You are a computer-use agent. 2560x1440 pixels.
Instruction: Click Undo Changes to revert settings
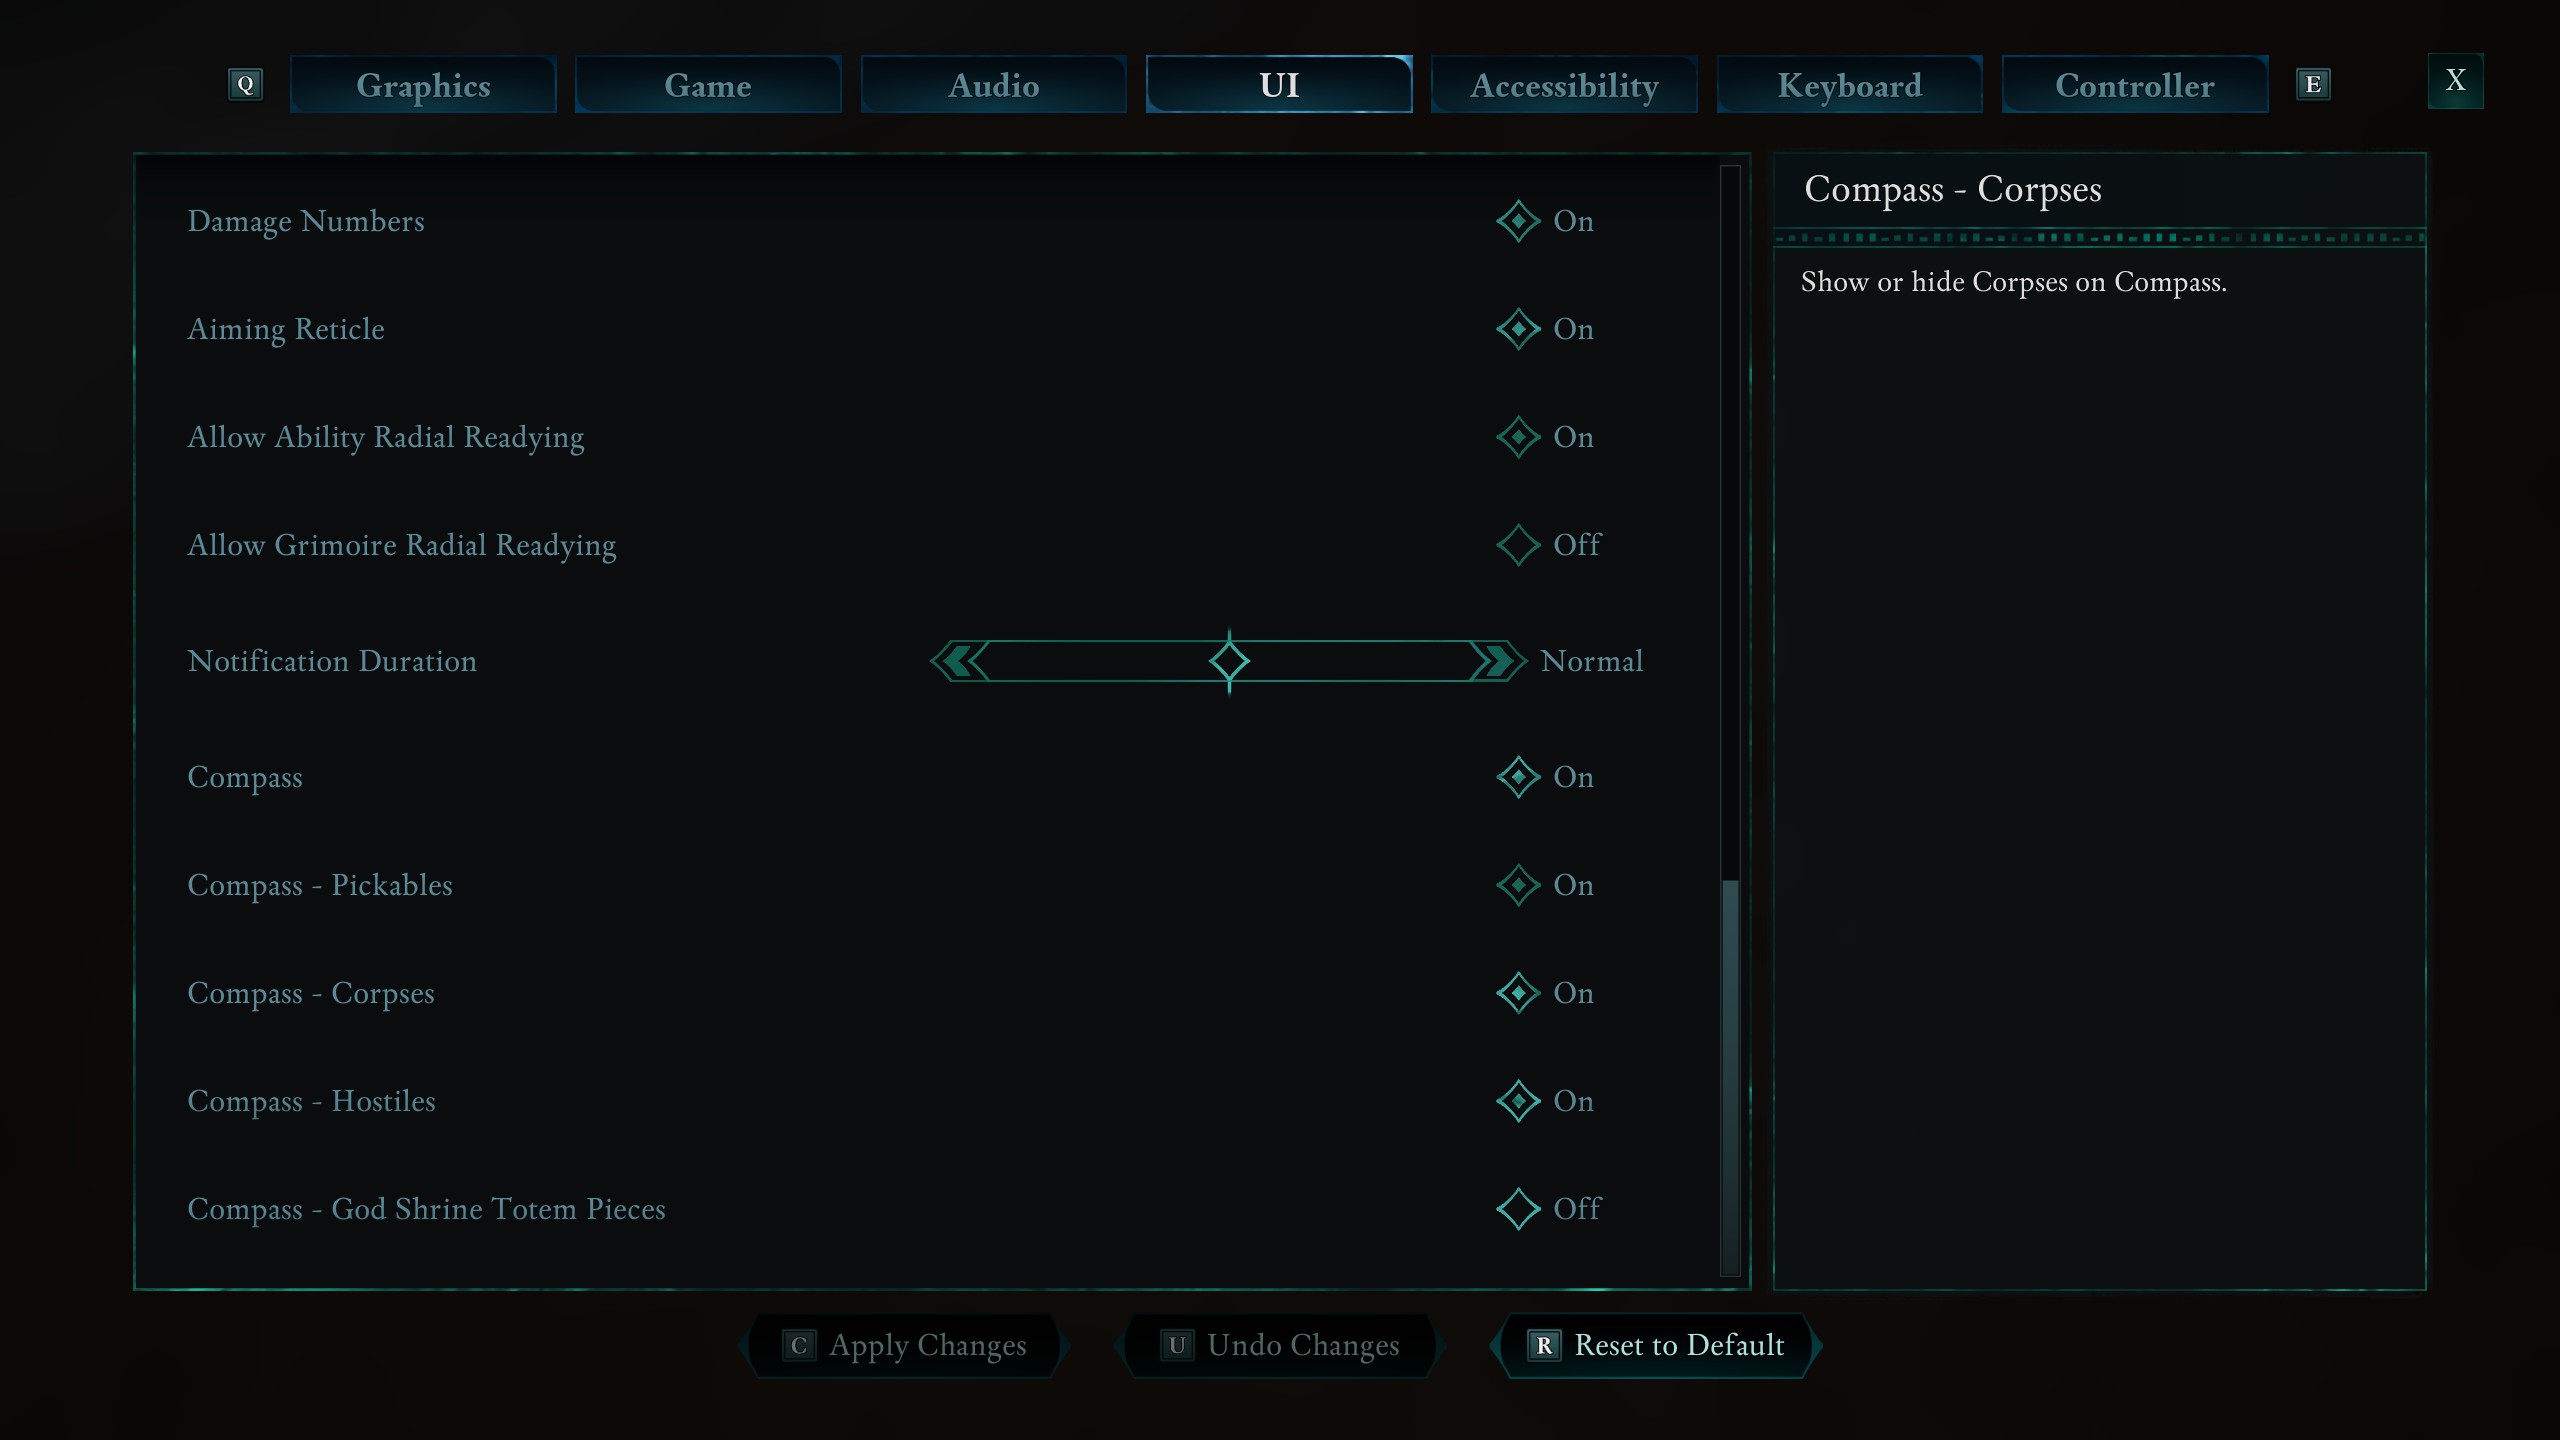pyautogui.click(x=1280, y=1345)
